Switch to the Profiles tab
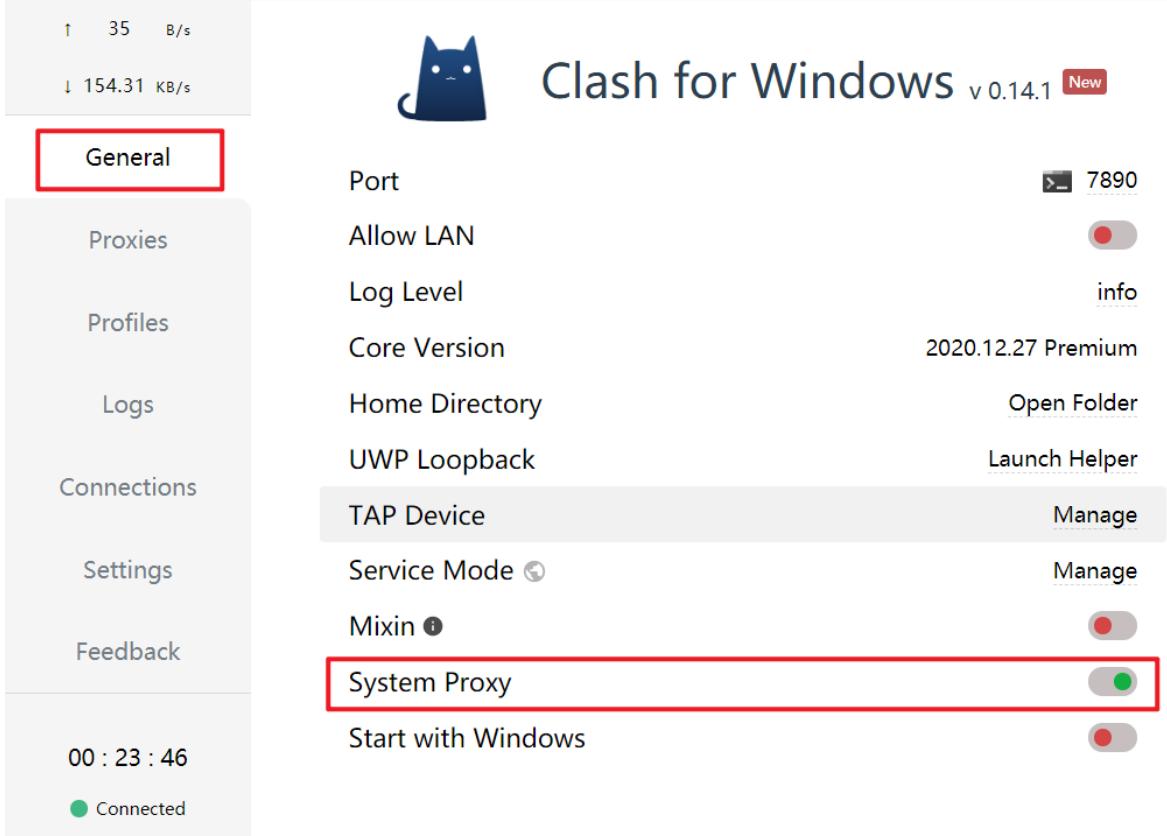 tap(128, 322)
